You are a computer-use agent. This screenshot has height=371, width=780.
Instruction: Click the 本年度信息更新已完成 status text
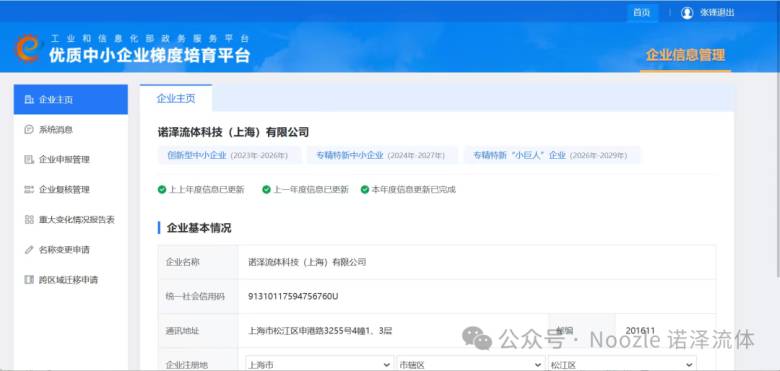coord(414,189)
